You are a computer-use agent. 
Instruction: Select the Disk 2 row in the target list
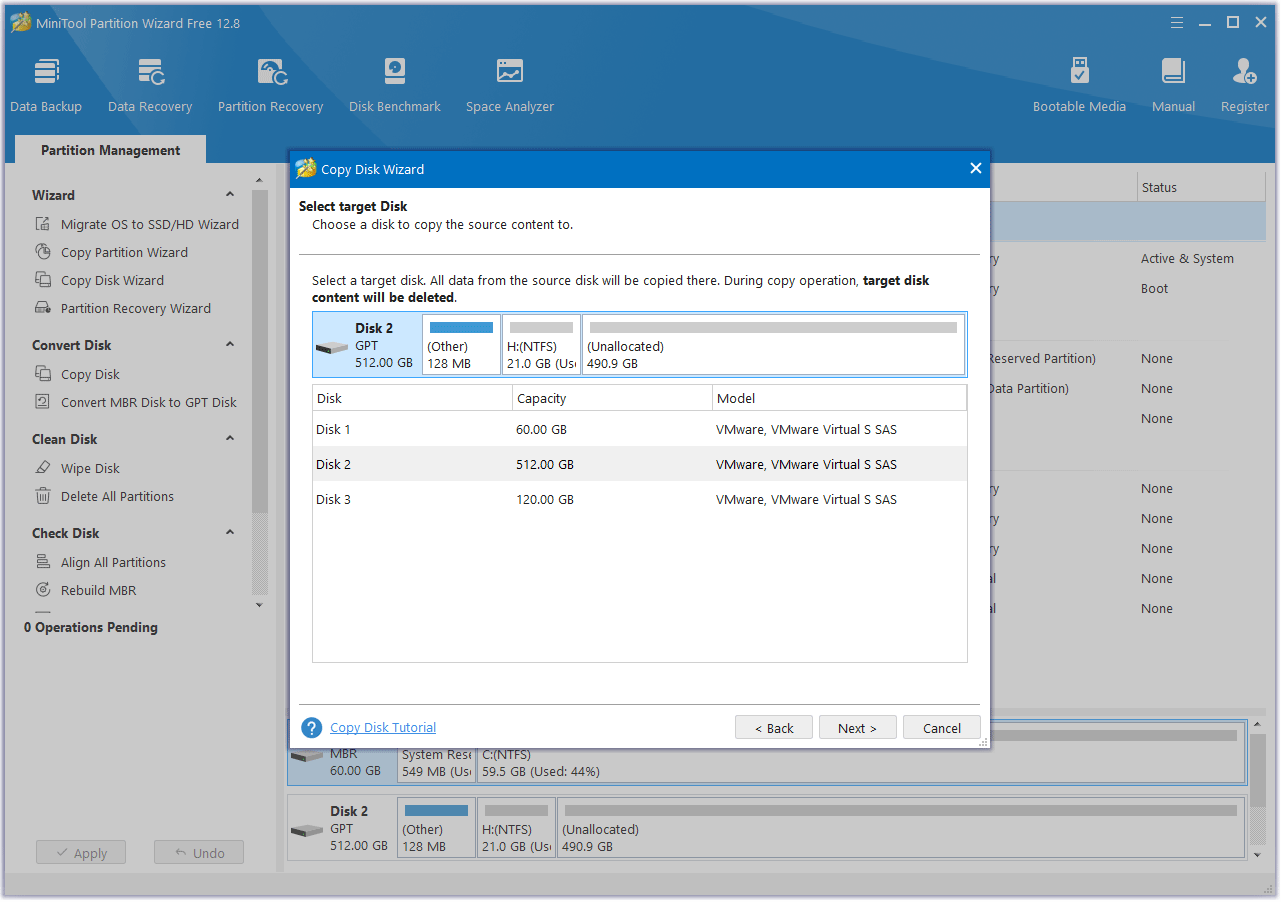point(640,464)
